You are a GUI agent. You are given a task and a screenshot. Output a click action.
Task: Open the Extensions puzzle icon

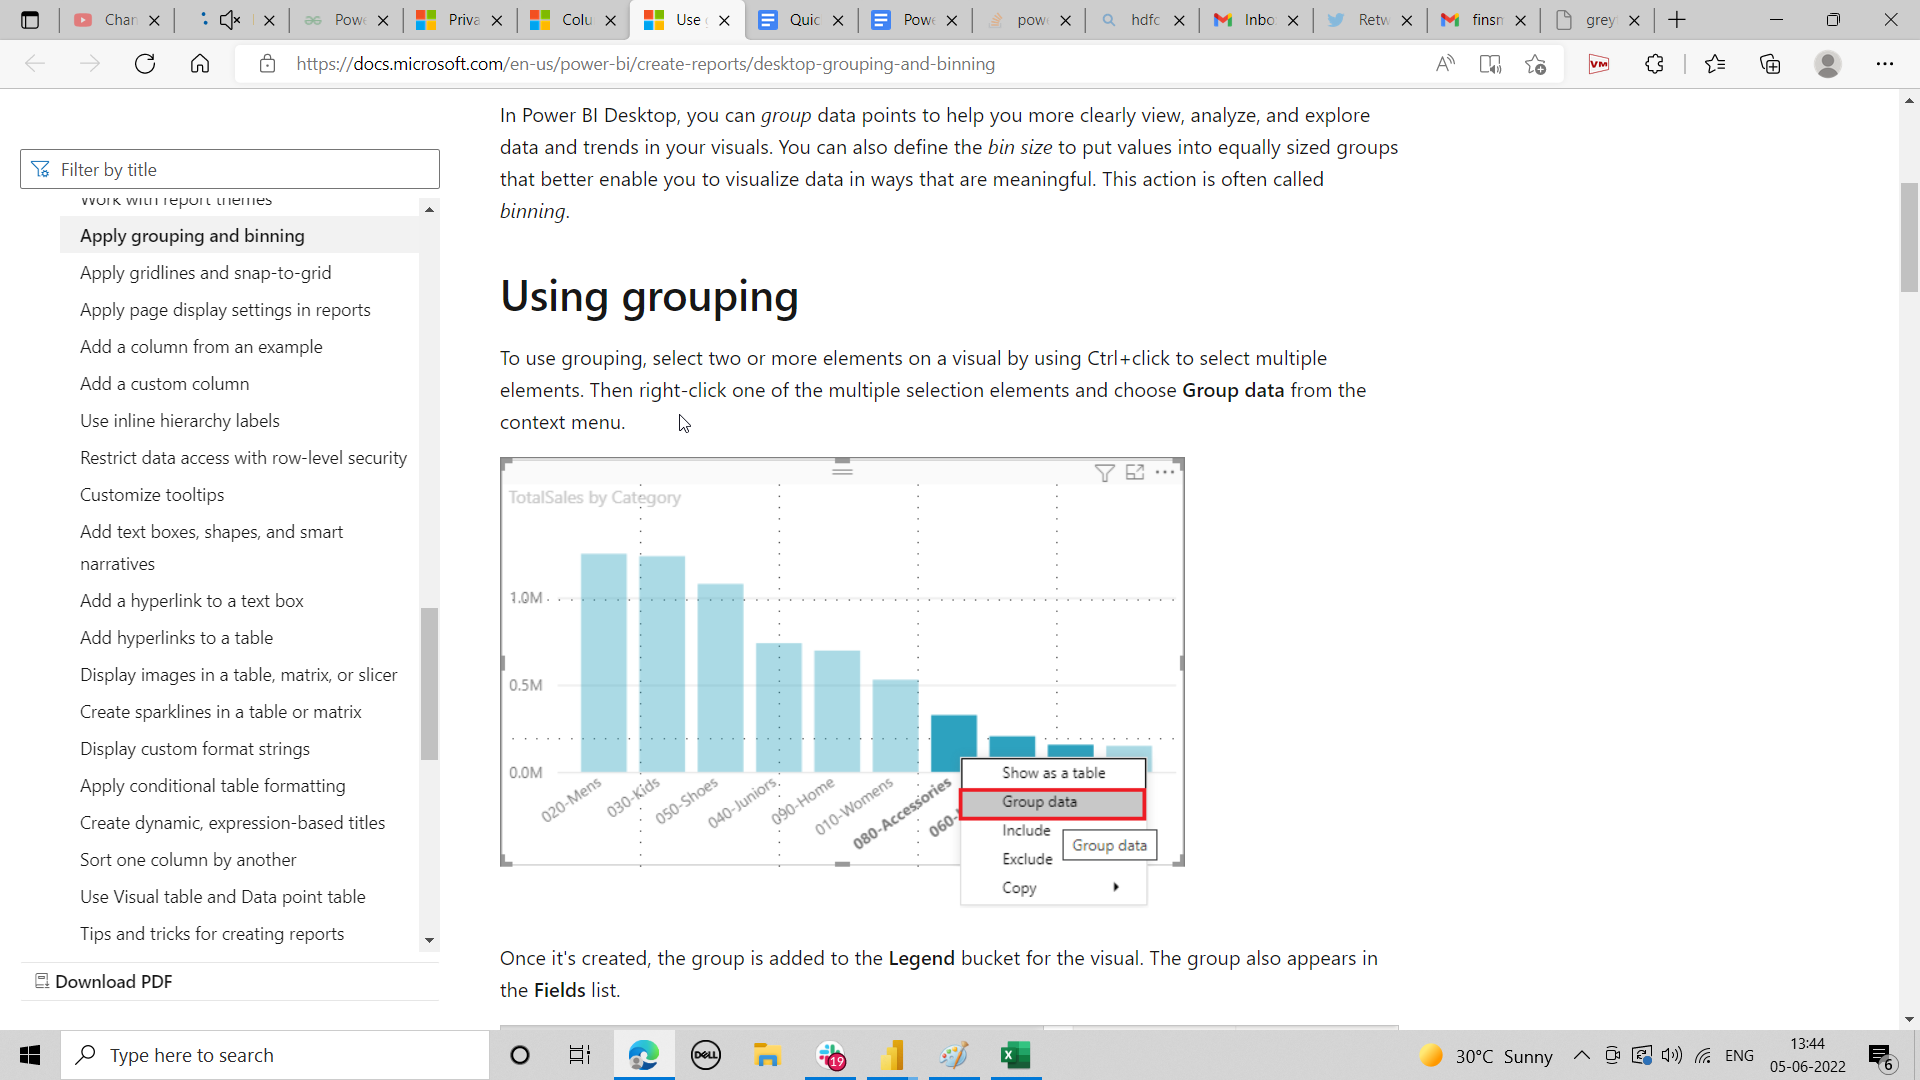tap(1654, 64)
